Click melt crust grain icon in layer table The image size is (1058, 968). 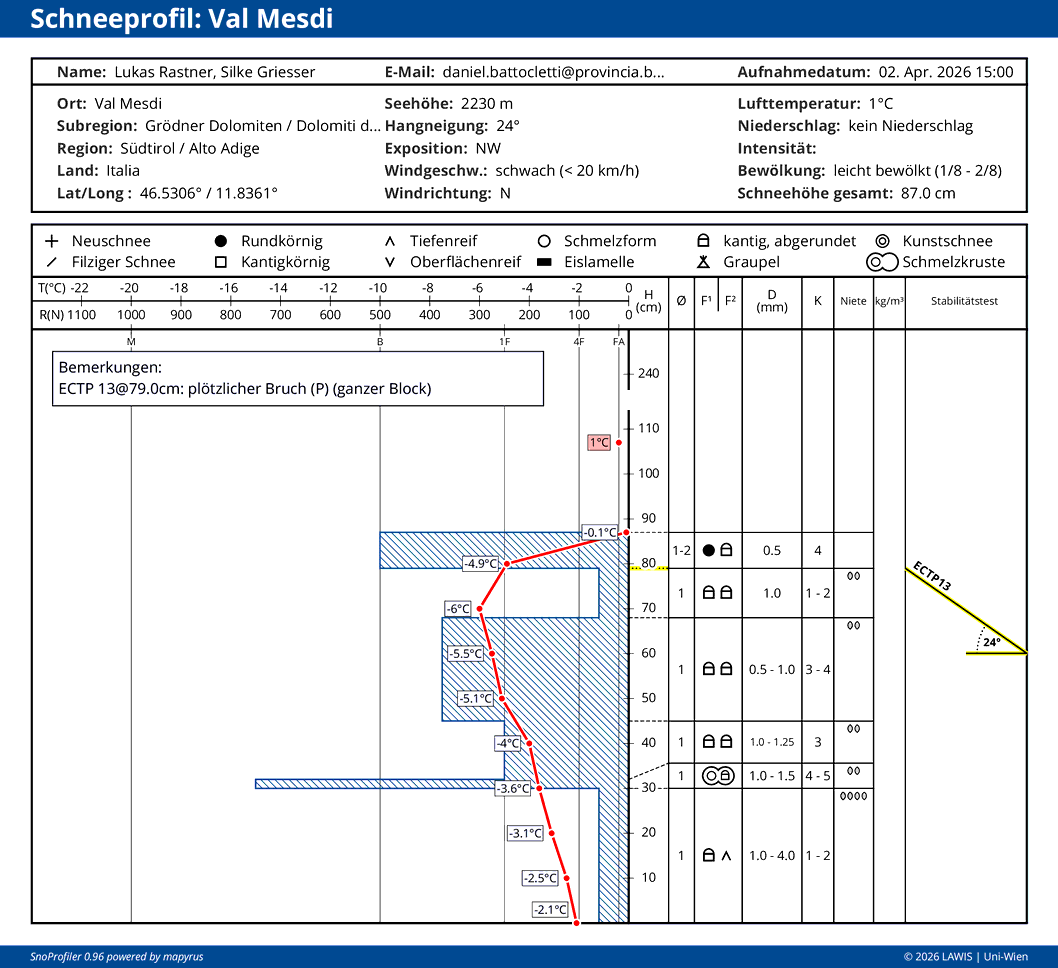(712, 775)
